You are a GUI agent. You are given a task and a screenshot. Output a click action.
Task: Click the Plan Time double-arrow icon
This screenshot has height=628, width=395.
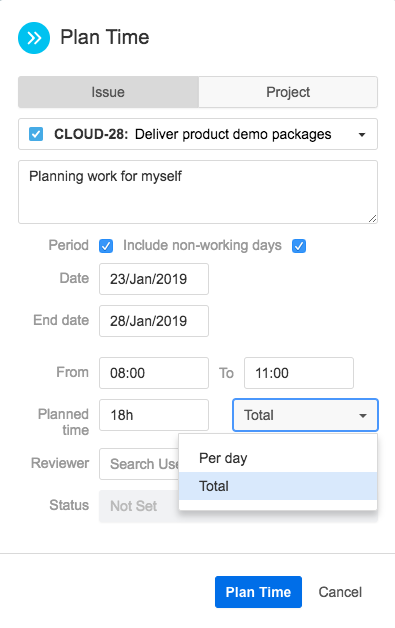coord(34,38)
